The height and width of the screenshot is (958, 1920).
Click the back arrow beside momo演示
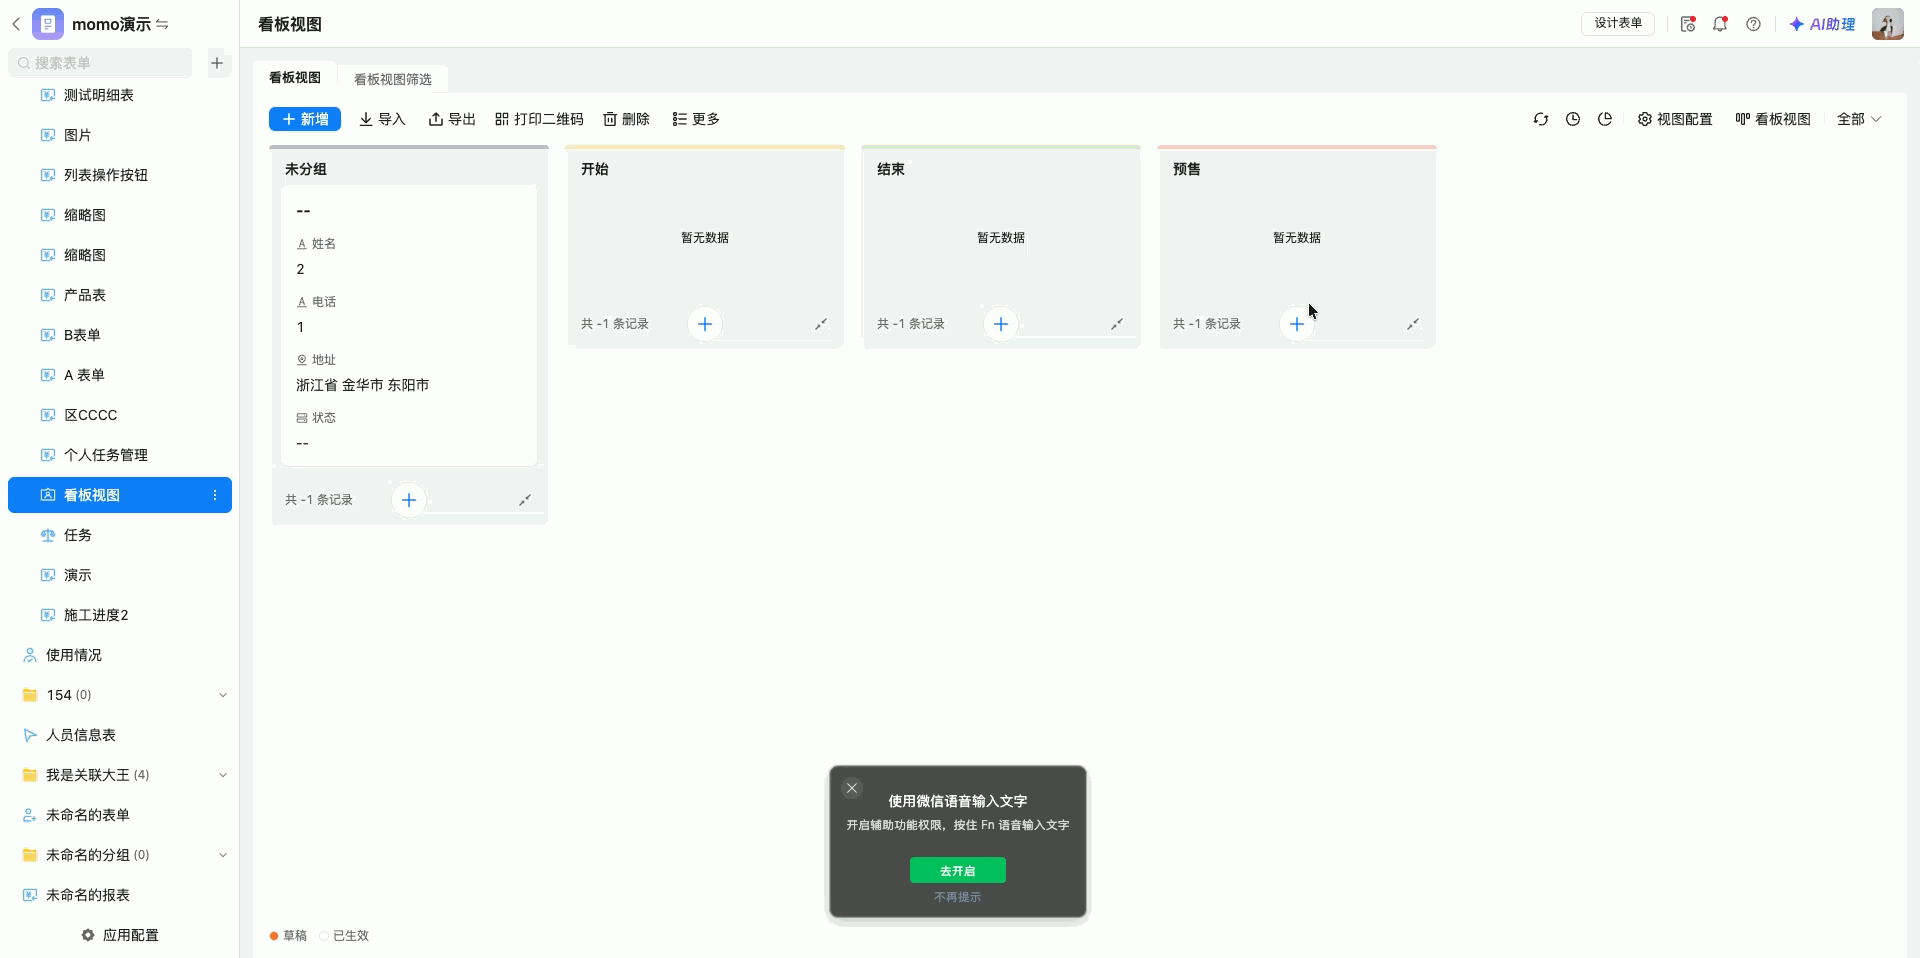click(x=16, y=24)
